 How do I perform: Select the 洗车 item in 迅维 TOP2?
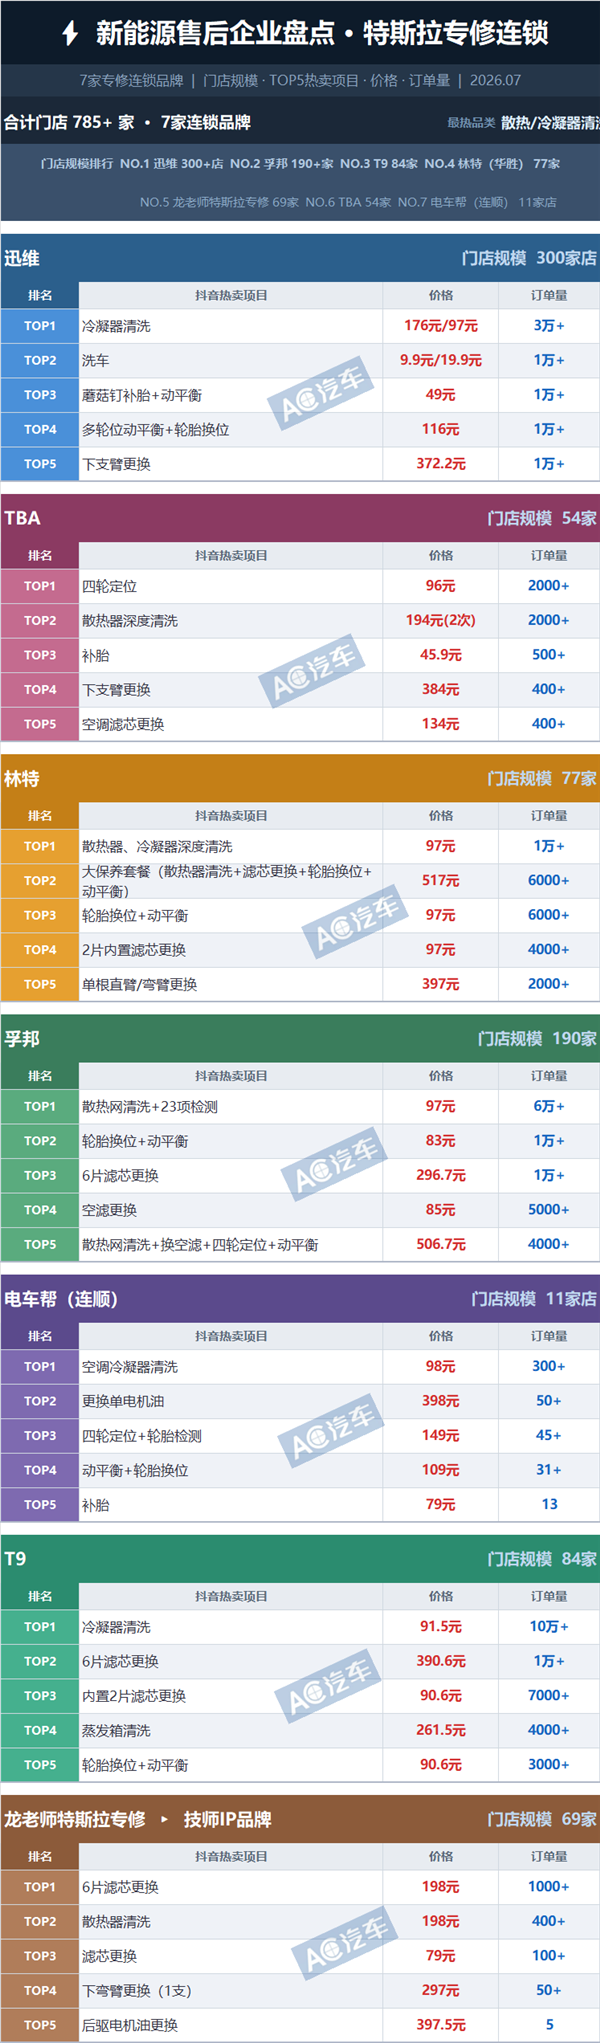pyautogui.click(x=96, y=360)
